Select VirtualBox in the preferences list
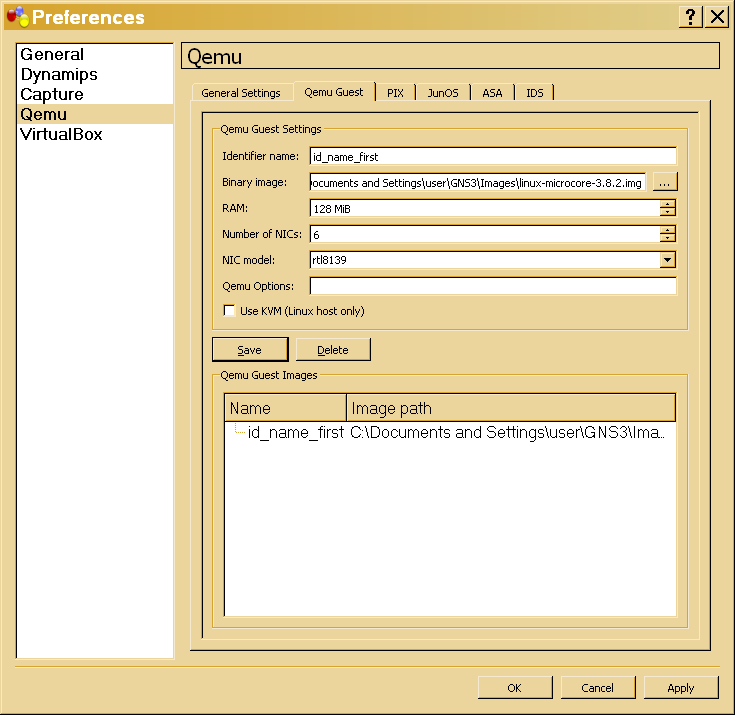 95,134
